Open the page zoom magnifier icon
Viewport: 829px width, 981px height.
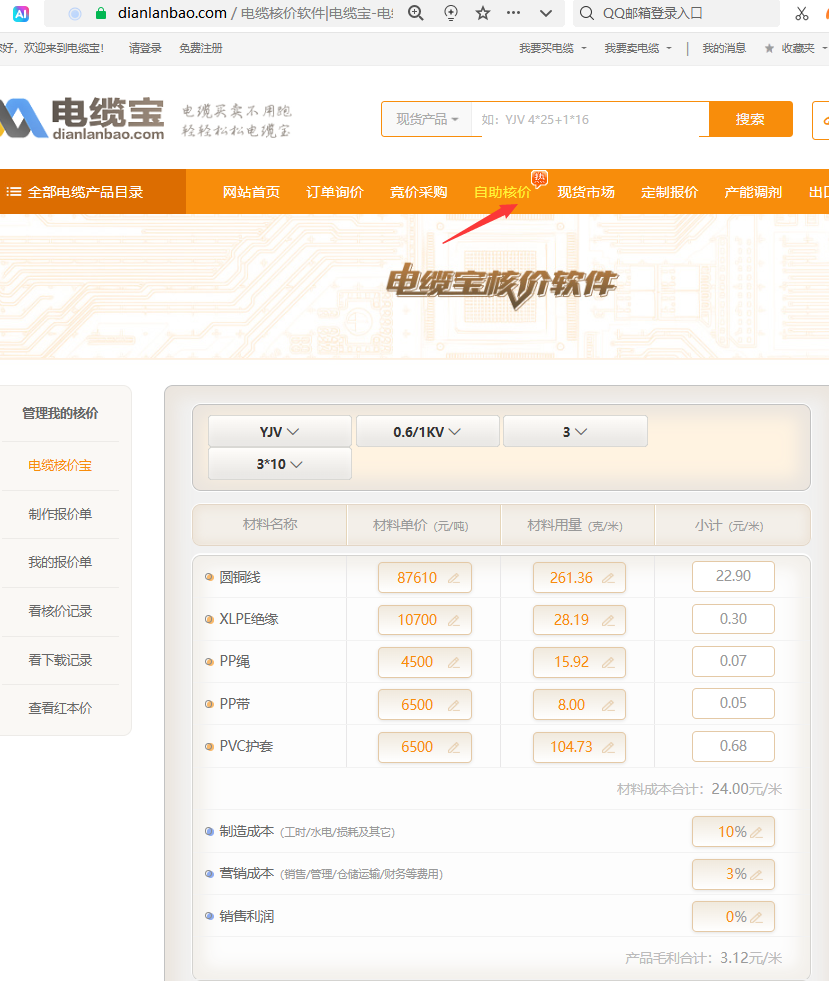(x=415, y=13)
